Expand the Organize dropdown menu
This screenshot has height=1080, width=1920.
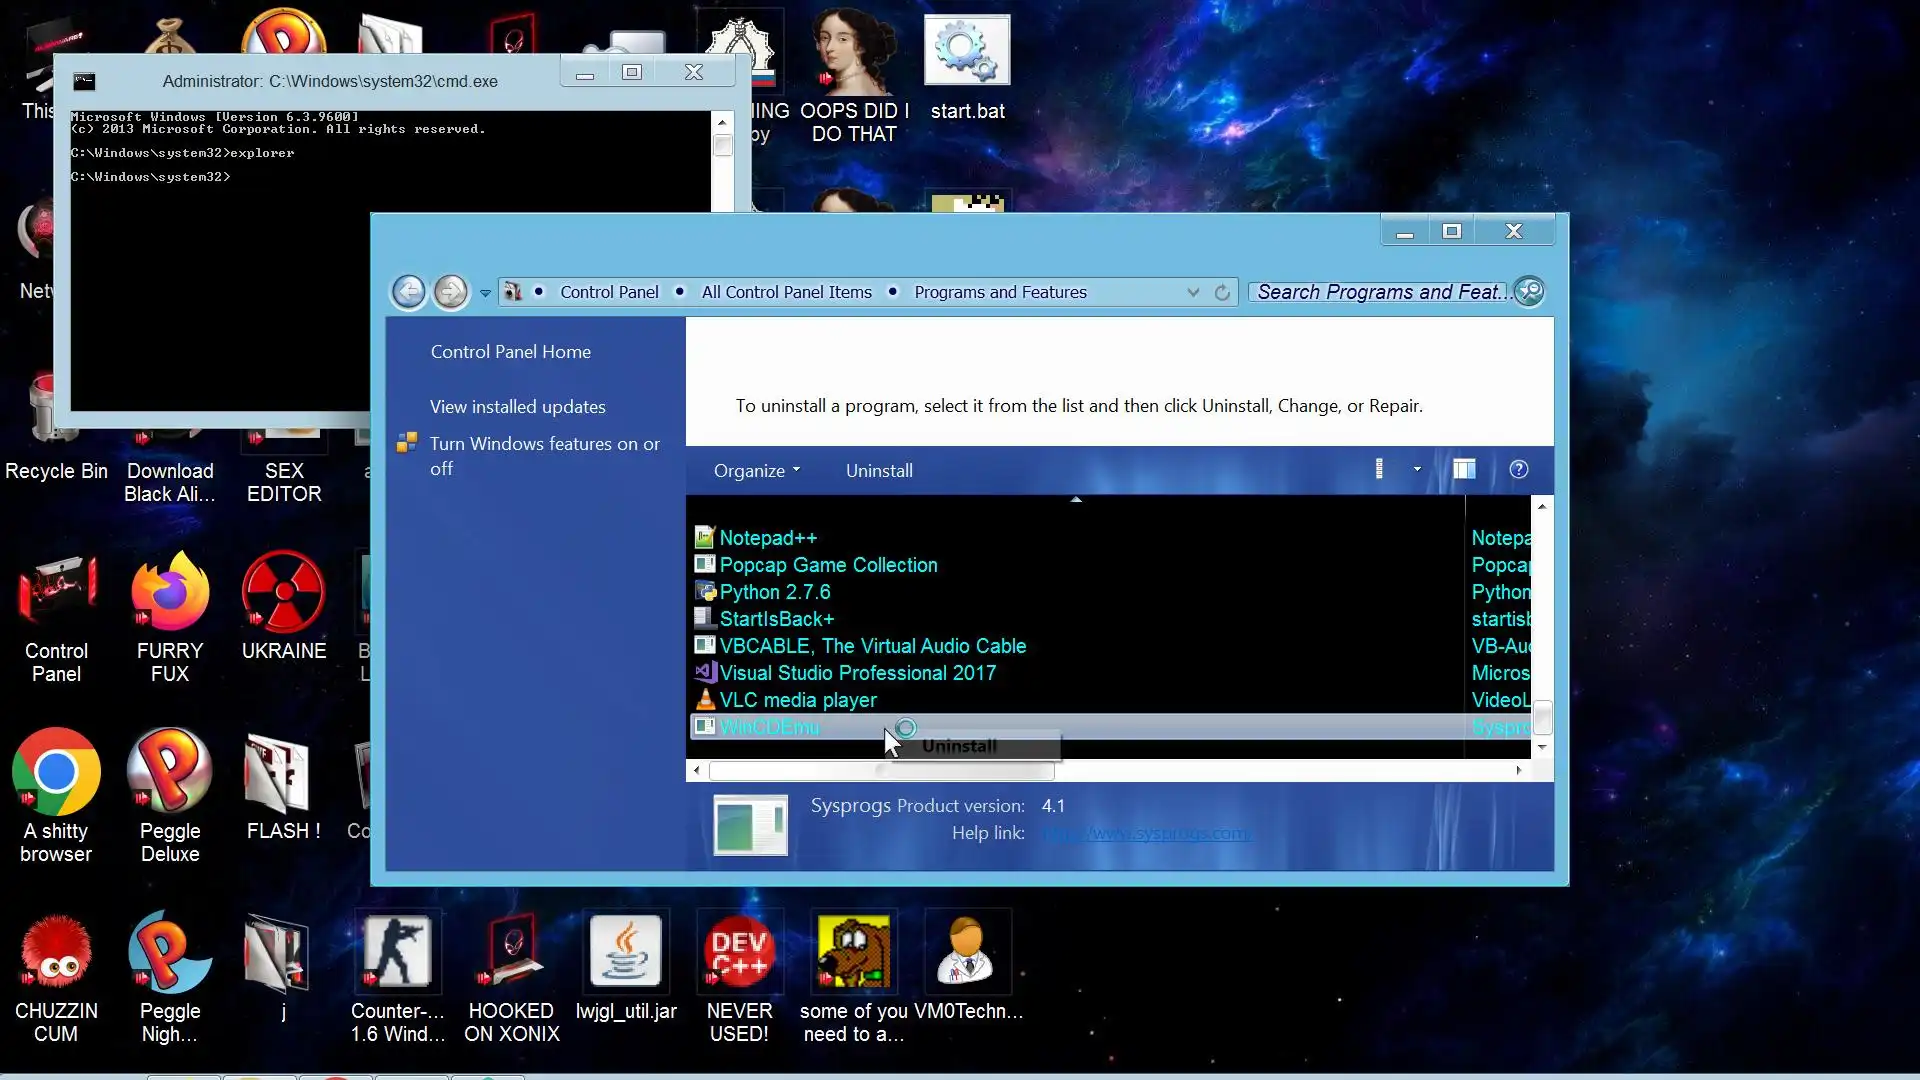coord(756,471)
